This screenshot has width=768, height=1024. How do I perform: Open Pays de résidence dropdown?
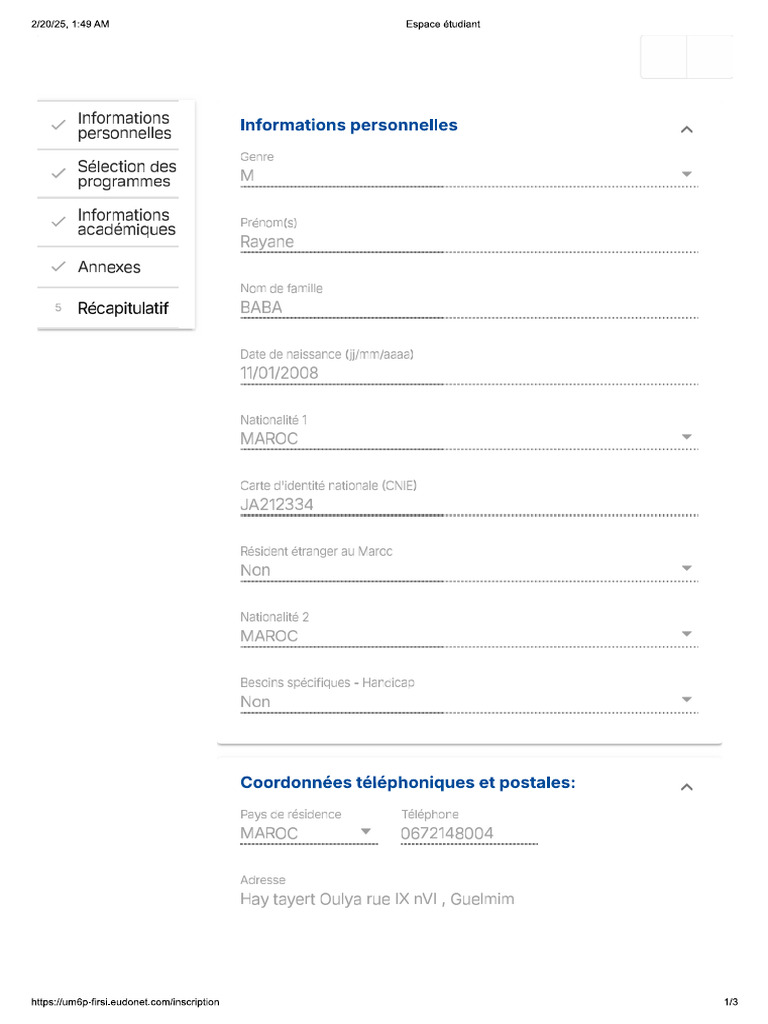[x=365, y=832]
